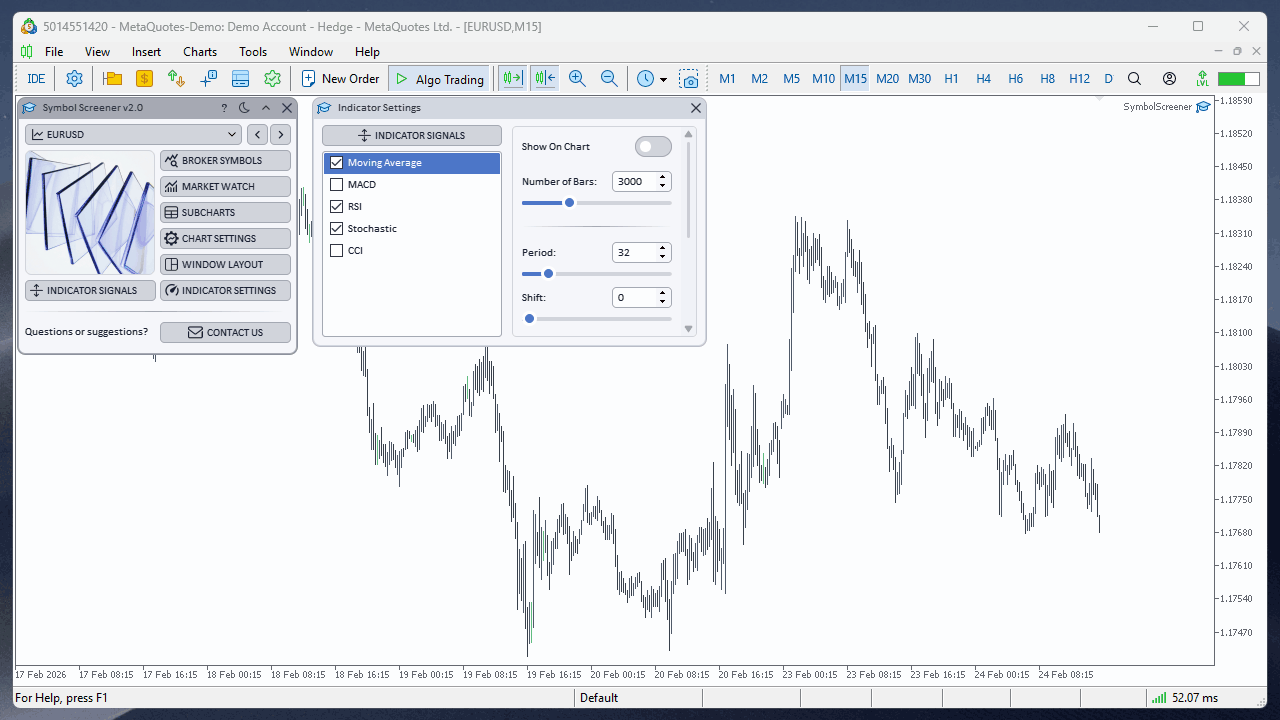Collapse the Symbol Screener panel

coord(266,107)
